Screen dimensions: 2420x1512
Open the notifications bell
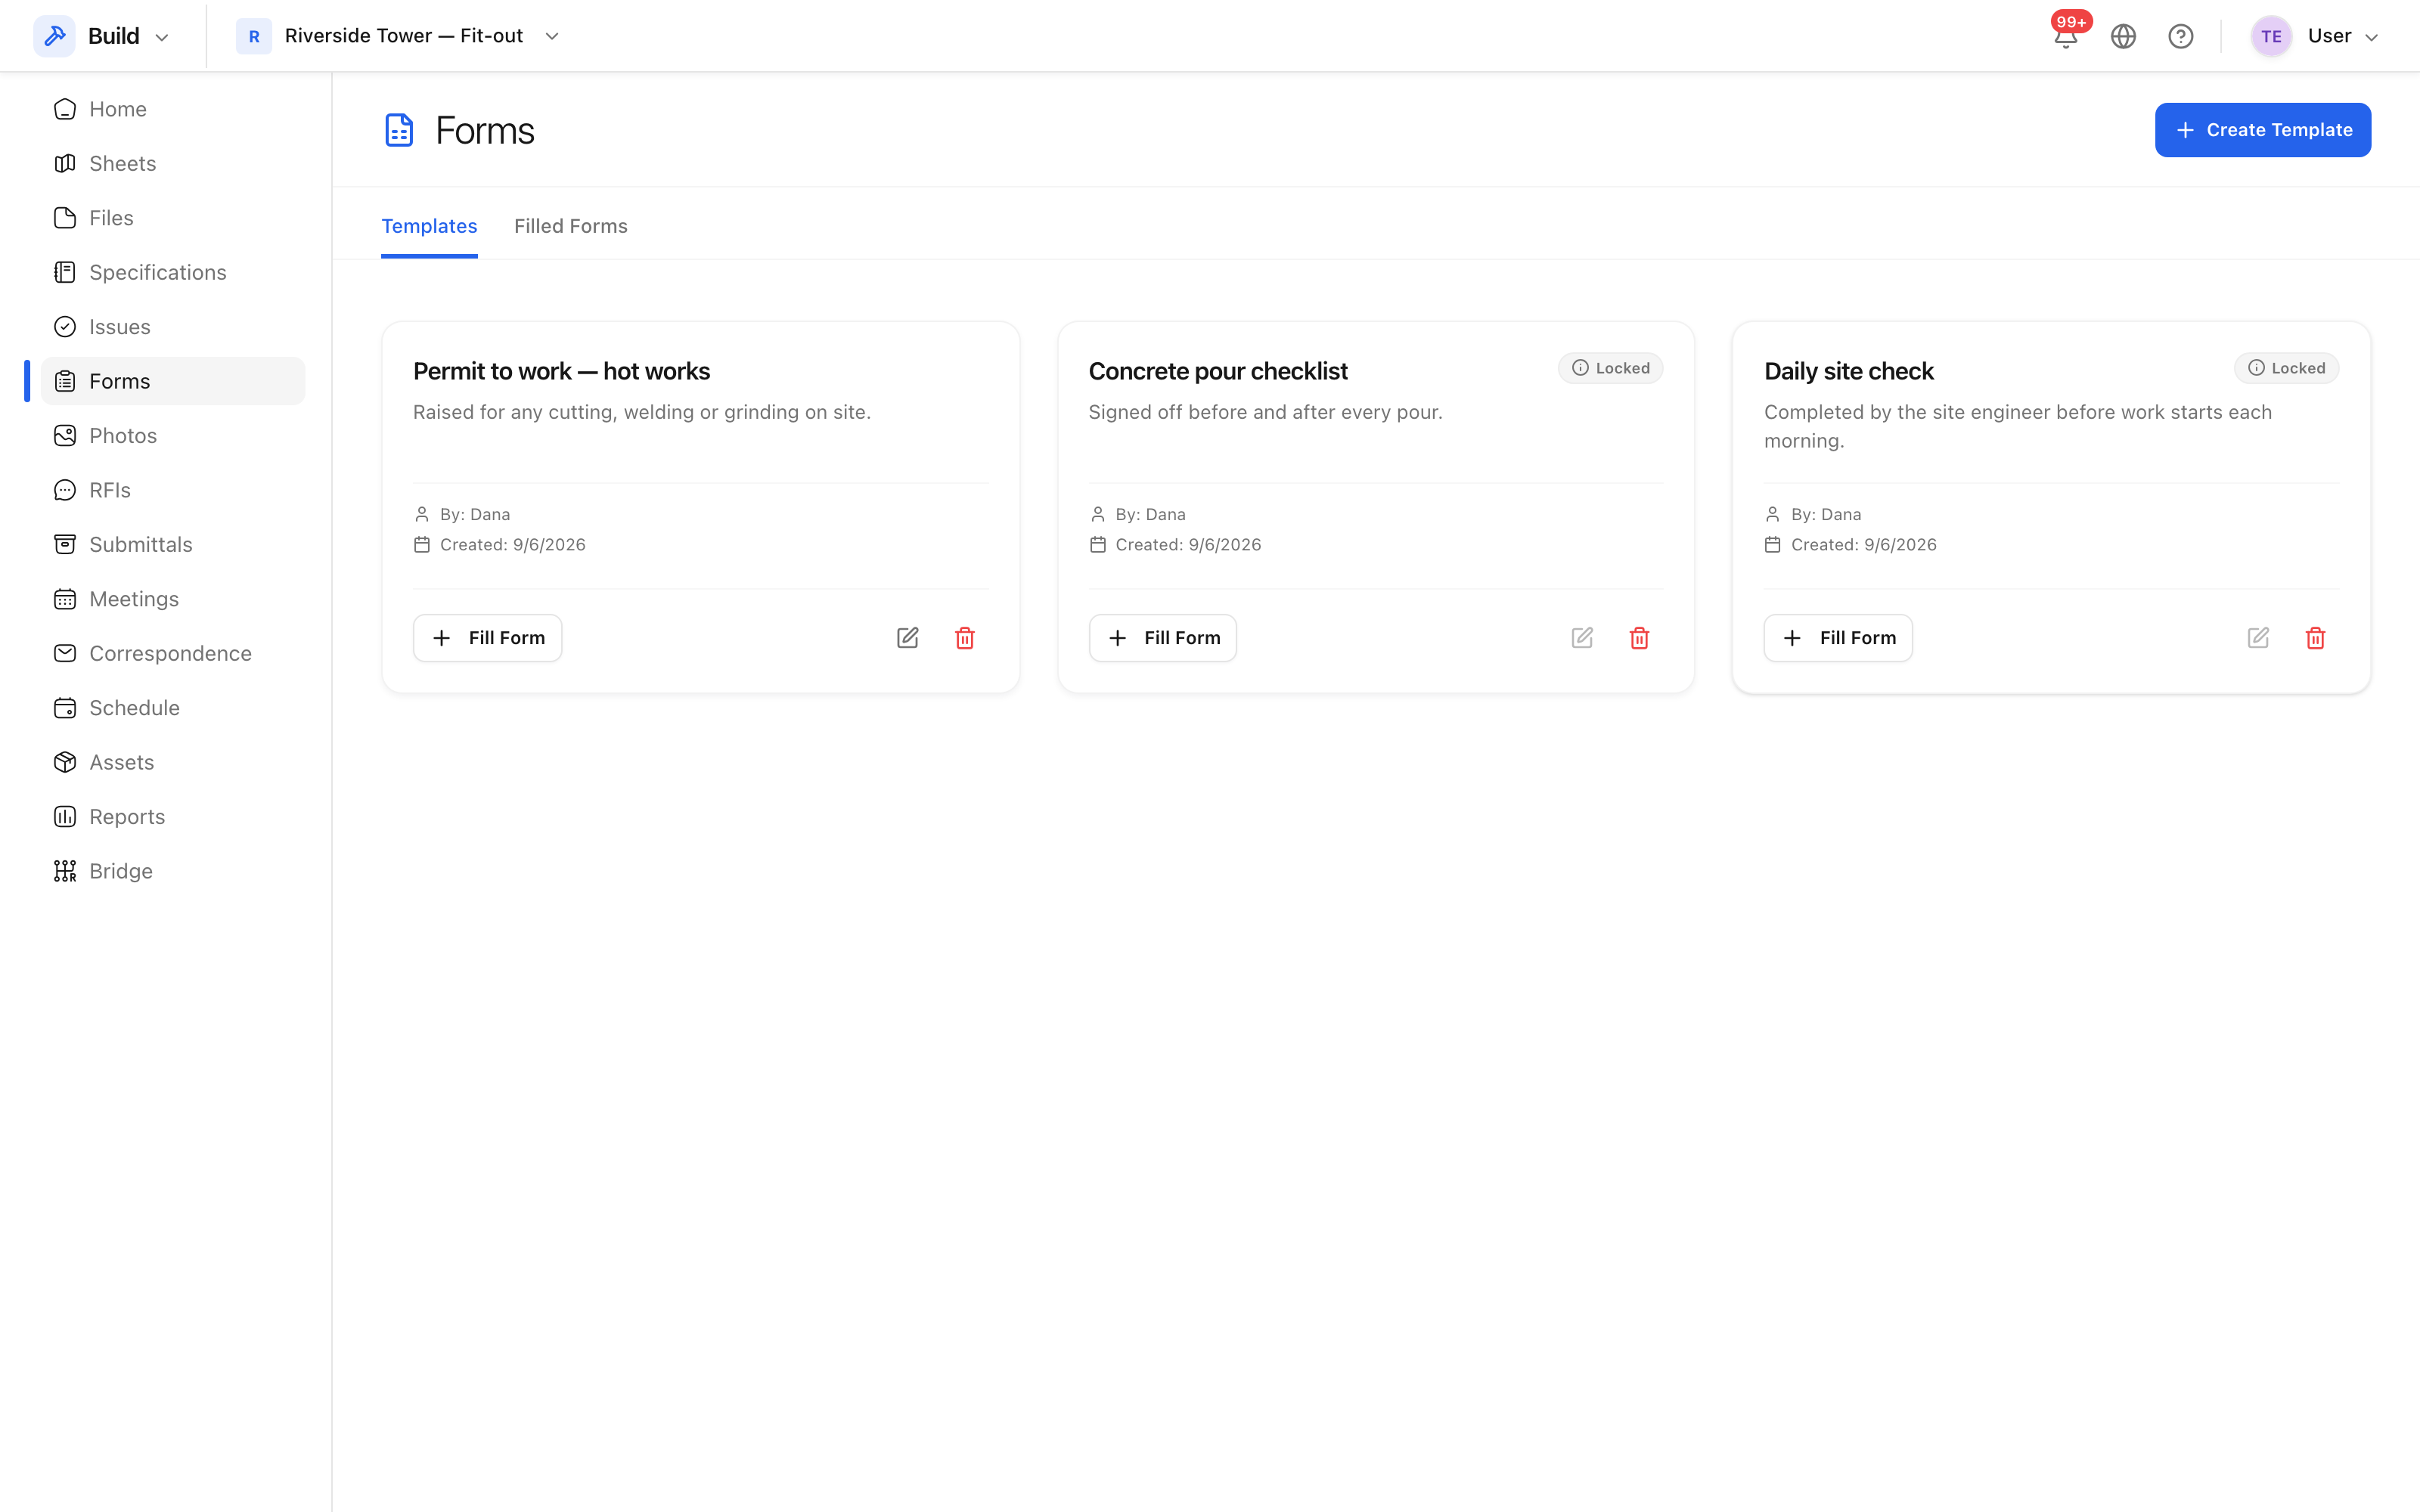2065,36
